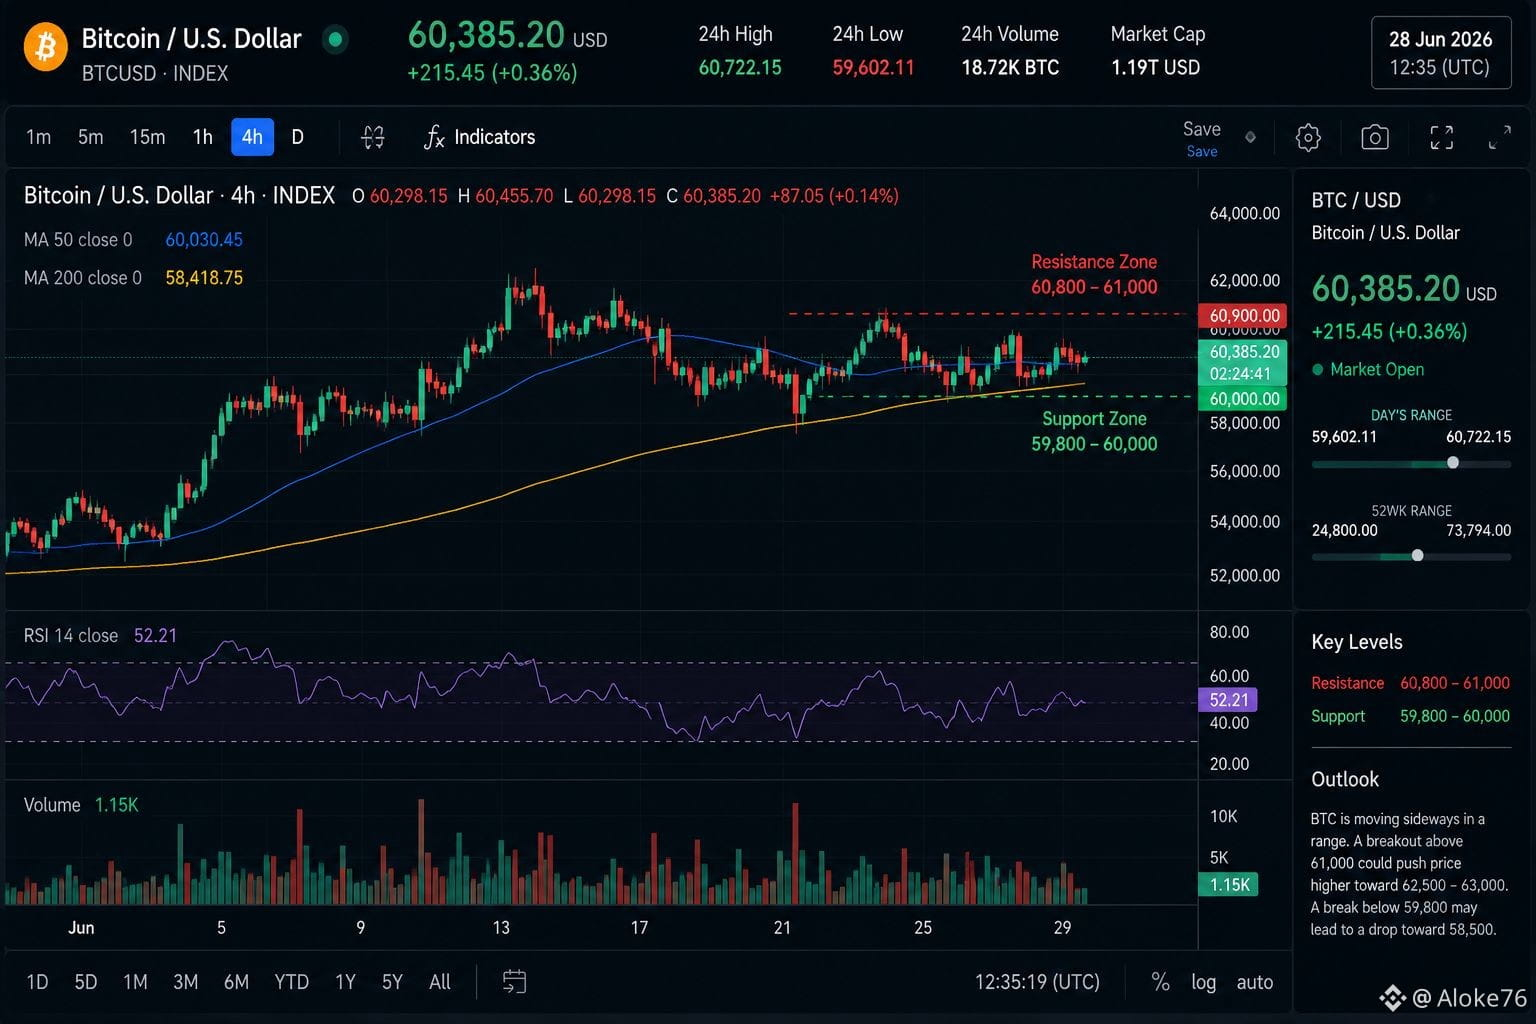Expand the chart with the diagonal arrows icon
Screen dimensions: 1536x1024
1499,137
